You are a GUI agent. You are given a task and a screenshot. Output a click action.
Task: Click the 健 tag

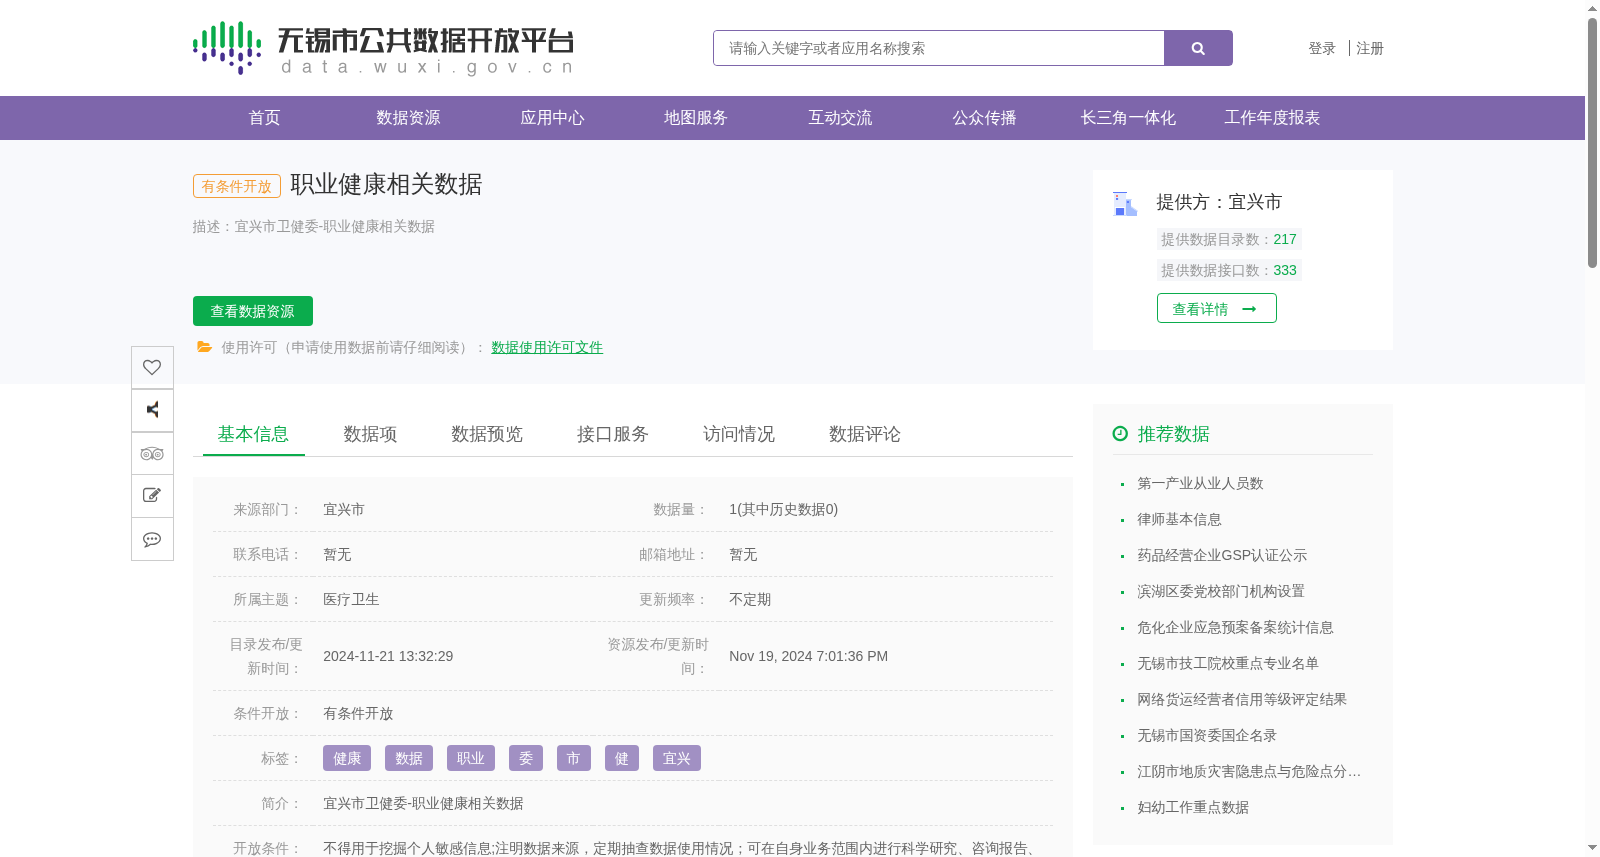click(622, 758)
